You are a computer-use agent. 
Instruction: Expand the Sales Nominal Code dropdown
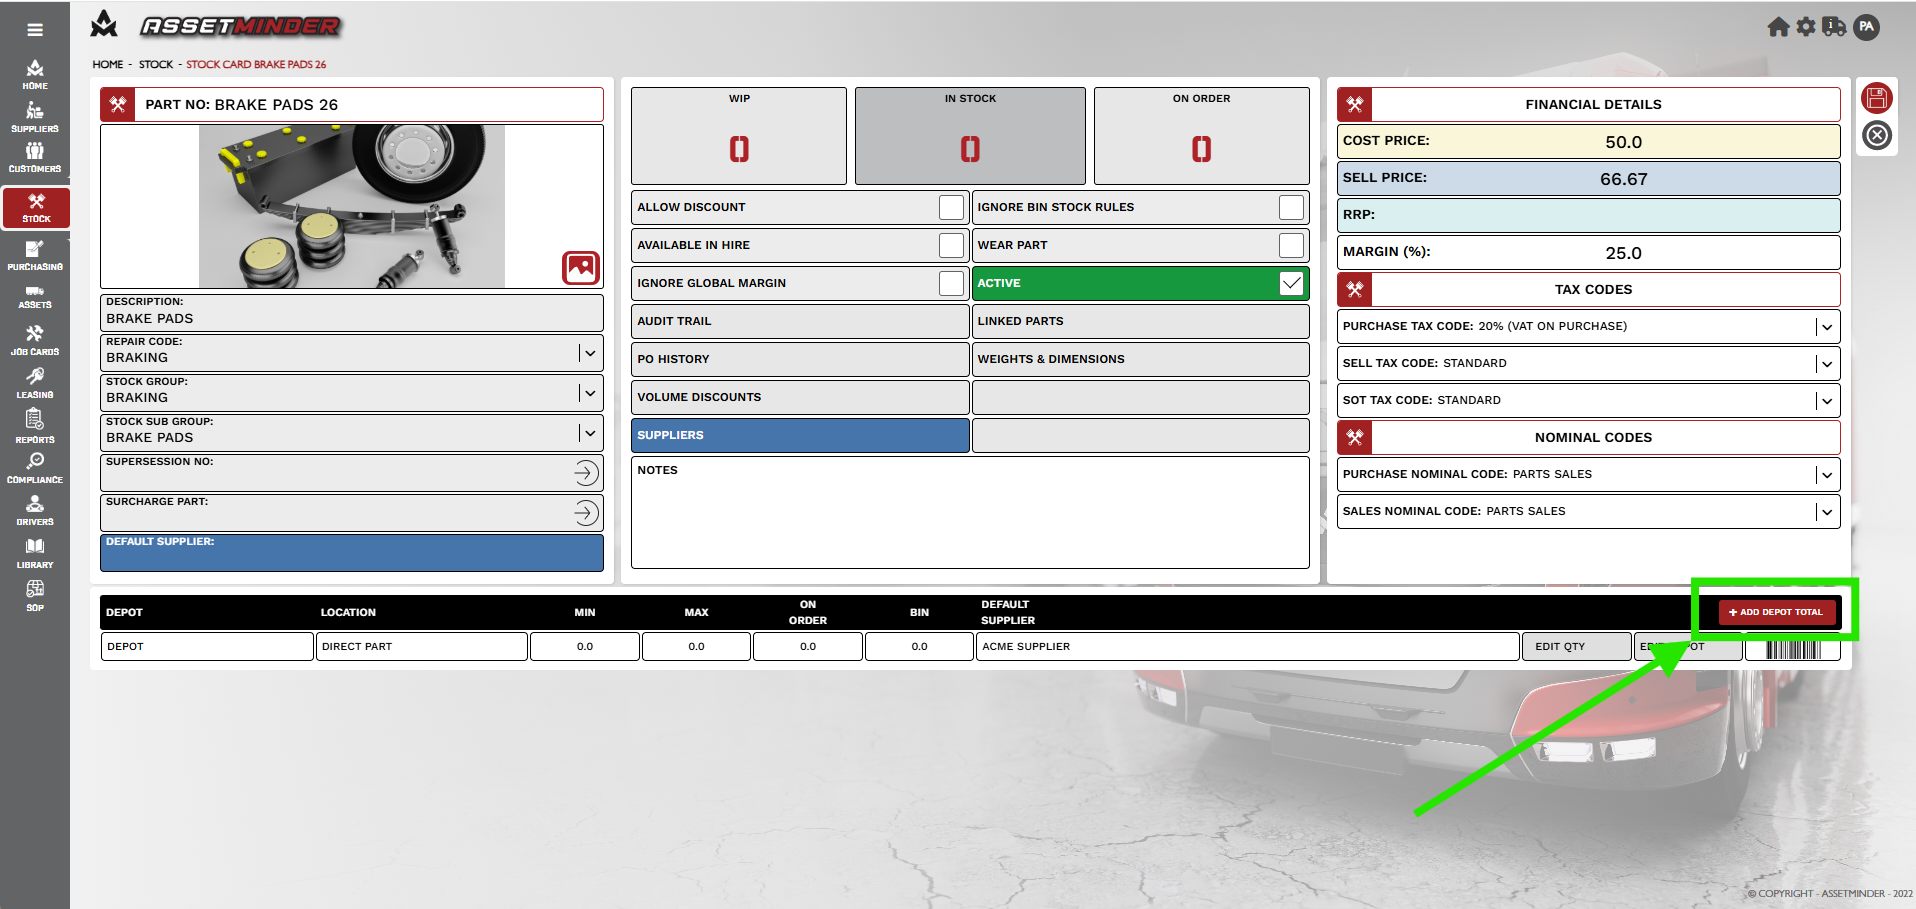(1826, 512)
